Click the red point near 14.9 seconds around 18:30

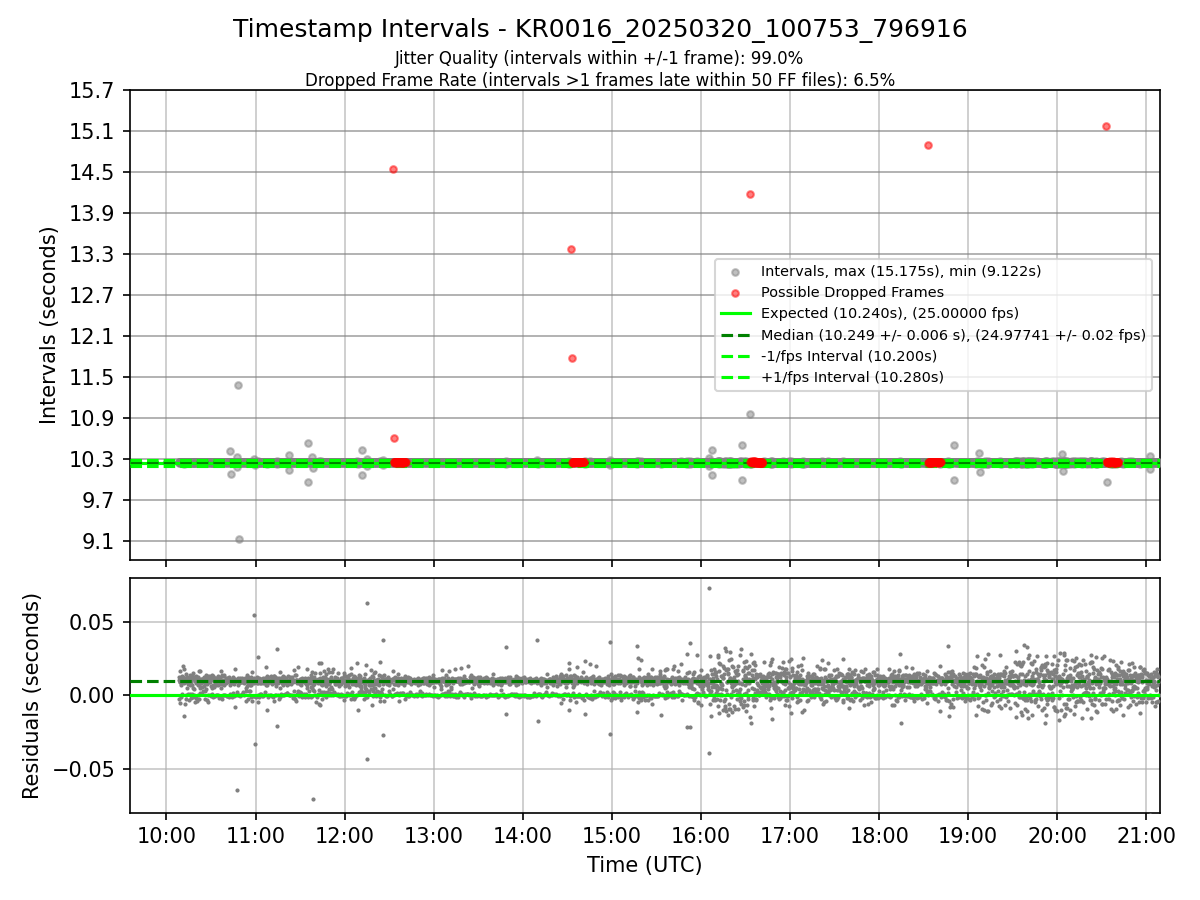928,145
